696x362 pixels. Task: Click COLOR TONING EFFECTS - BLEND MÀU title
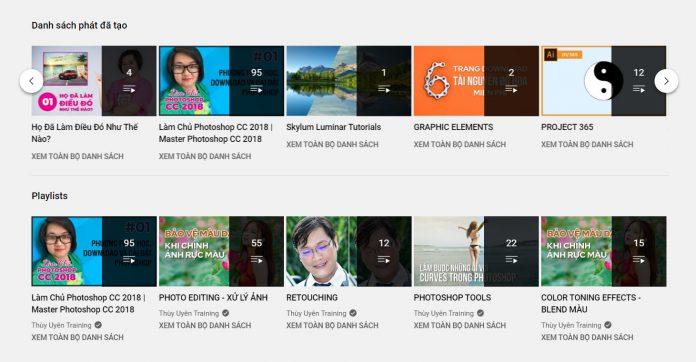[591, 303]
